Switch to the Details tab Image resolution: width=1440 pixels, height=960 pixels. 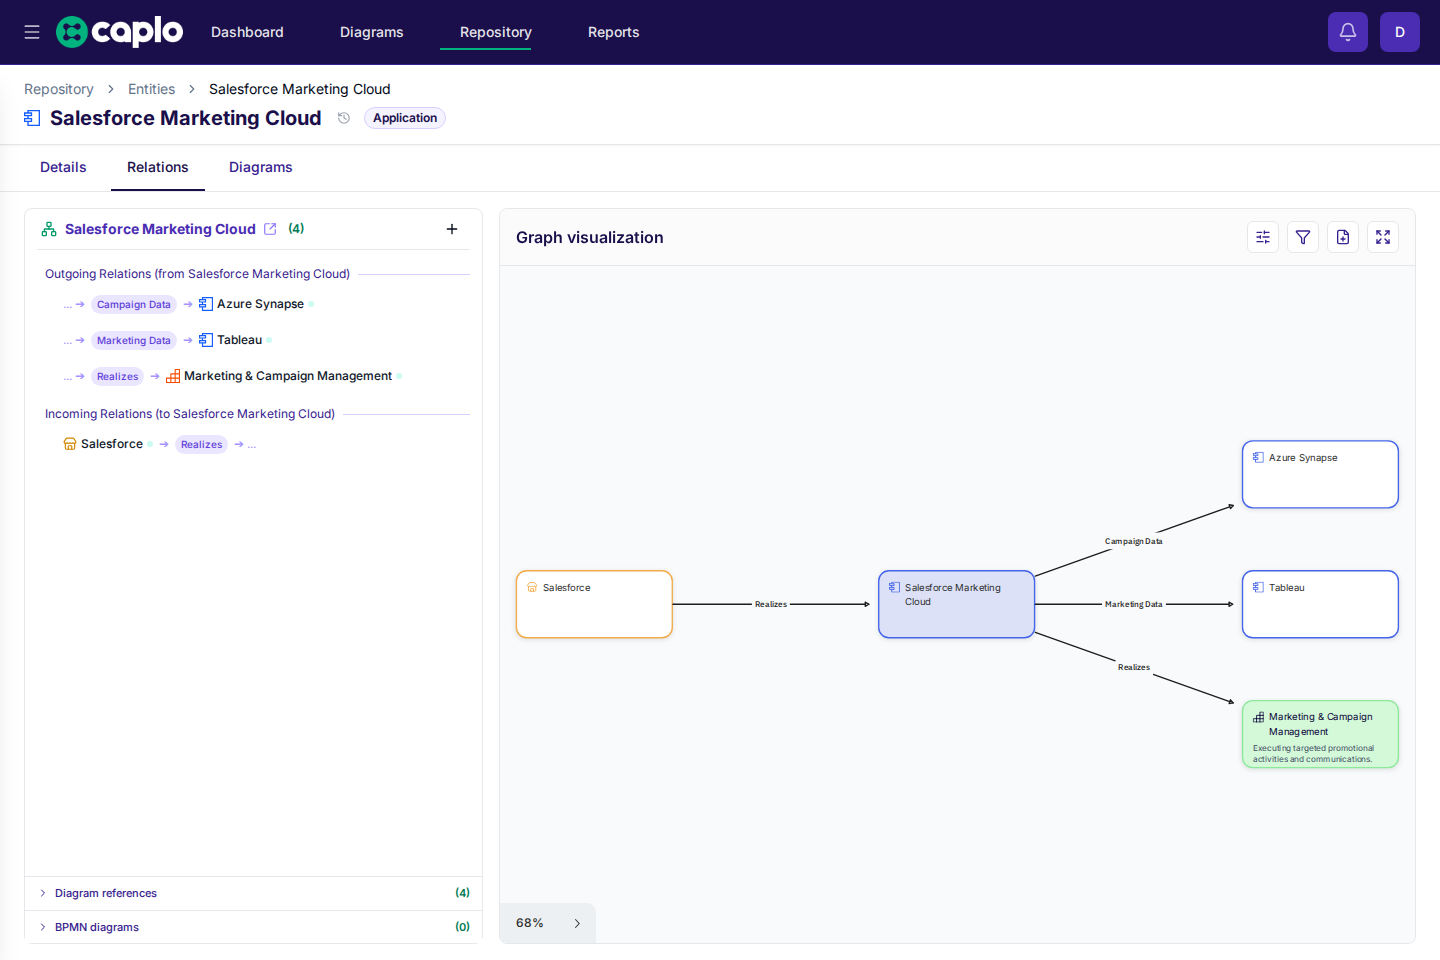(x=63, y=167)
